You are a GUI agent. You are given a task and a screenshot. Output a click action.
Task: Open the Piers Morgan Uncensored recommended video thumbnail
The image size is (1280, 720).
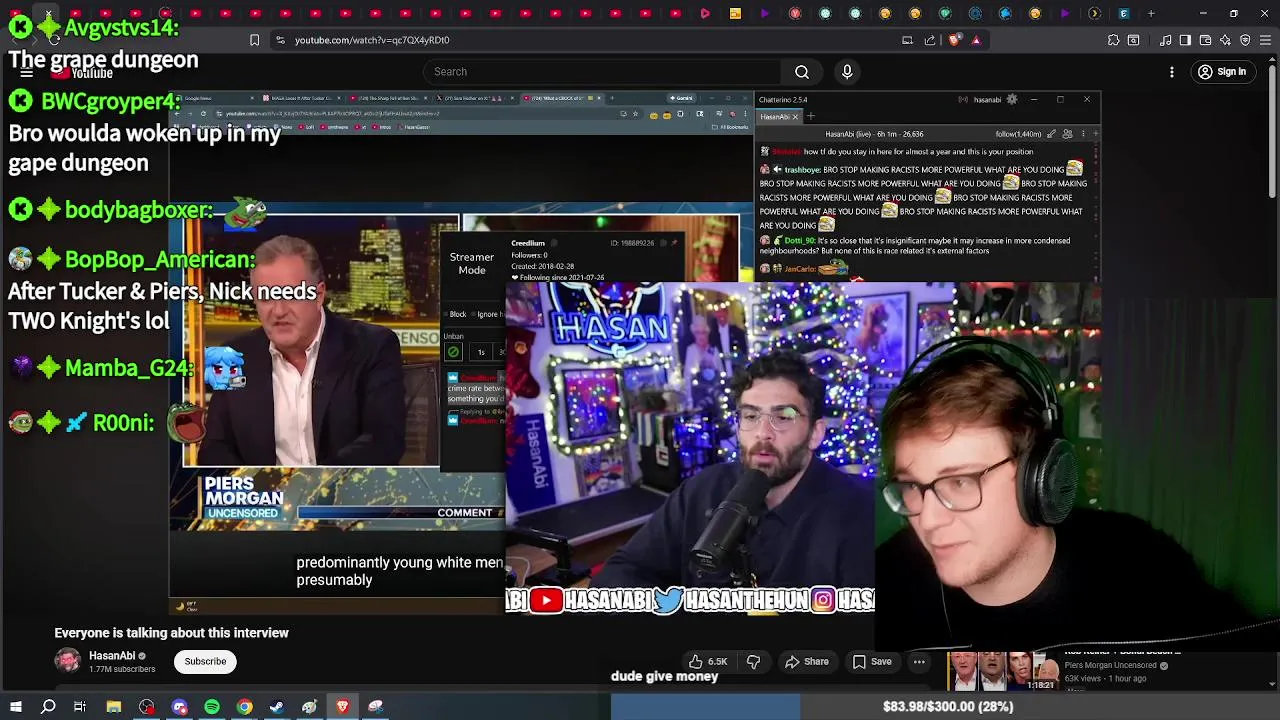click(x=1002, y=672)
